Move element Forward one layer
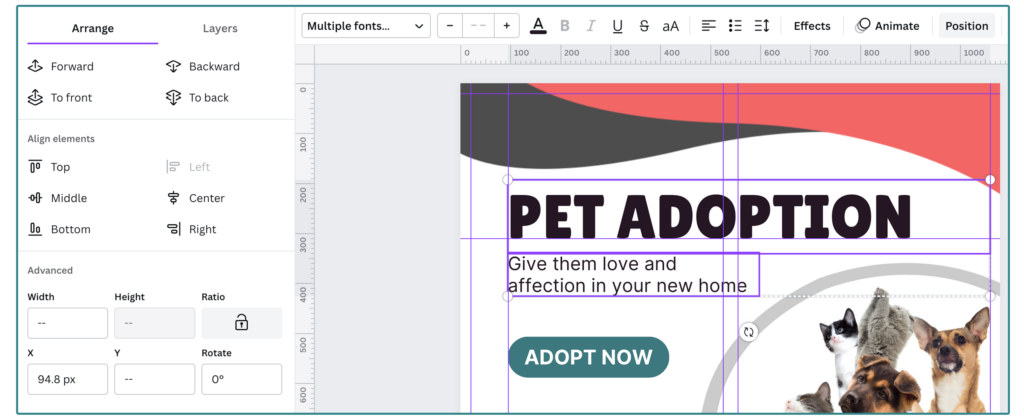Viewport: 1024px width, 420px height. click(x=61, y=66)
